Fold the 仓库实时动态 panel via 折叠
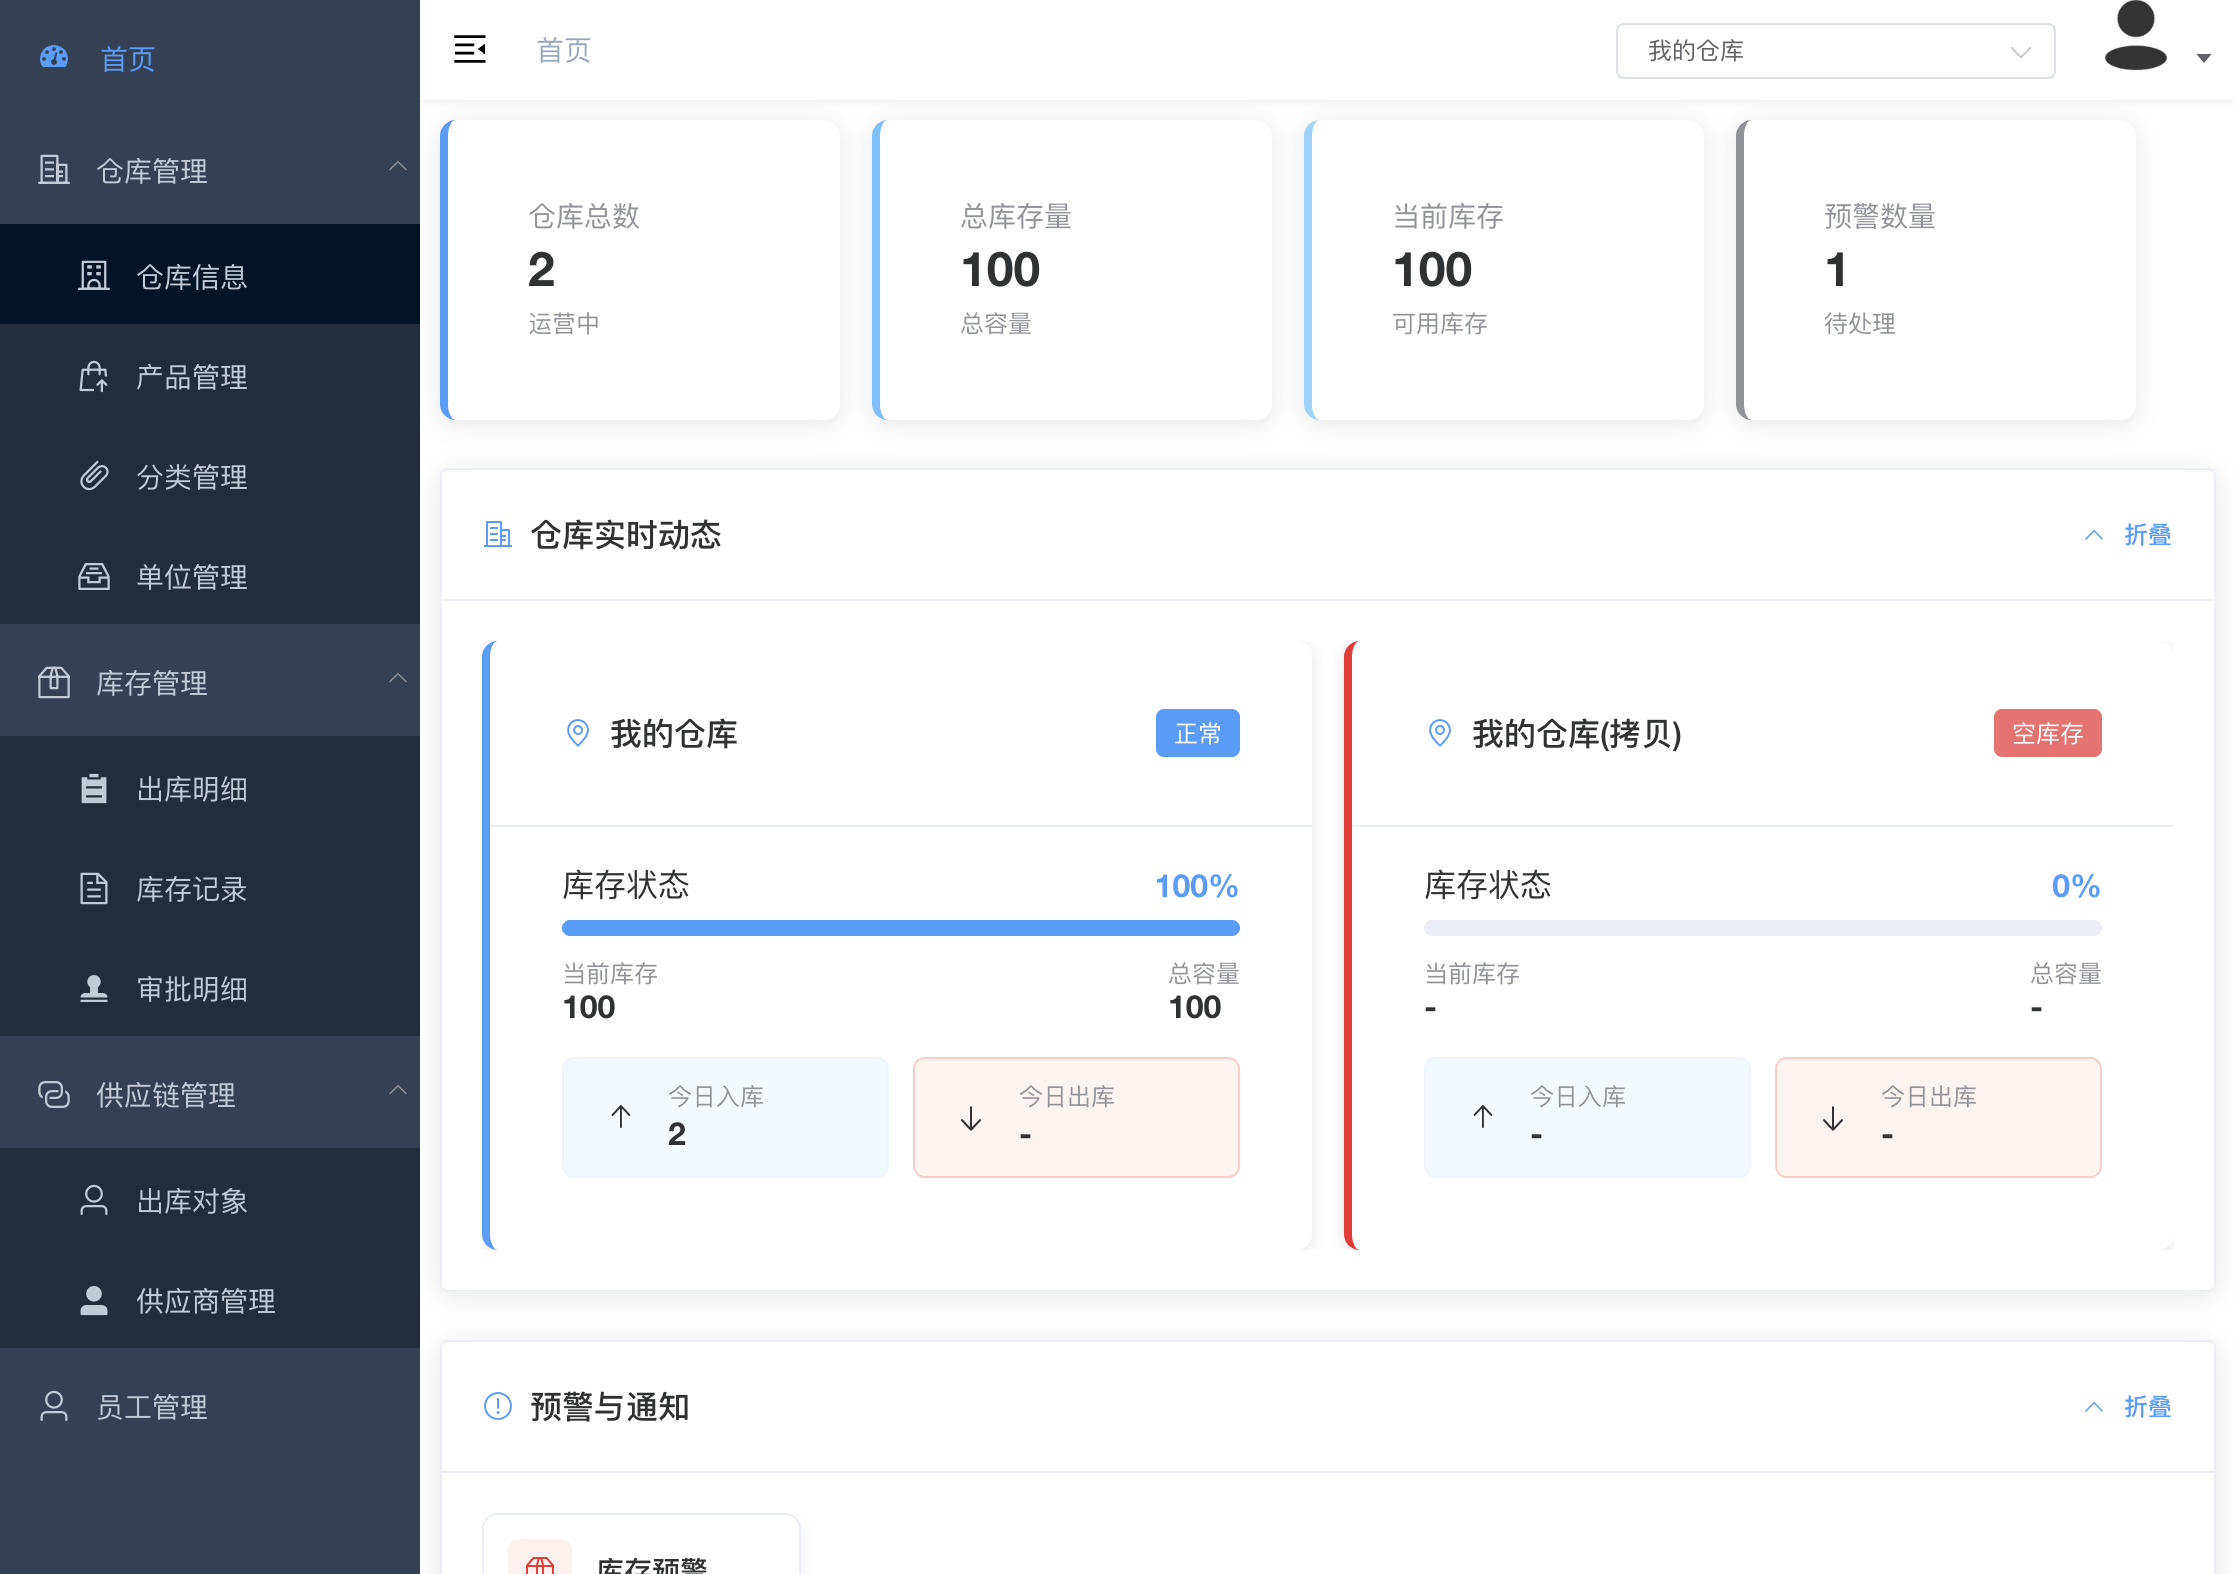Viewport: 2236px width, 1574px height. 2146,535
